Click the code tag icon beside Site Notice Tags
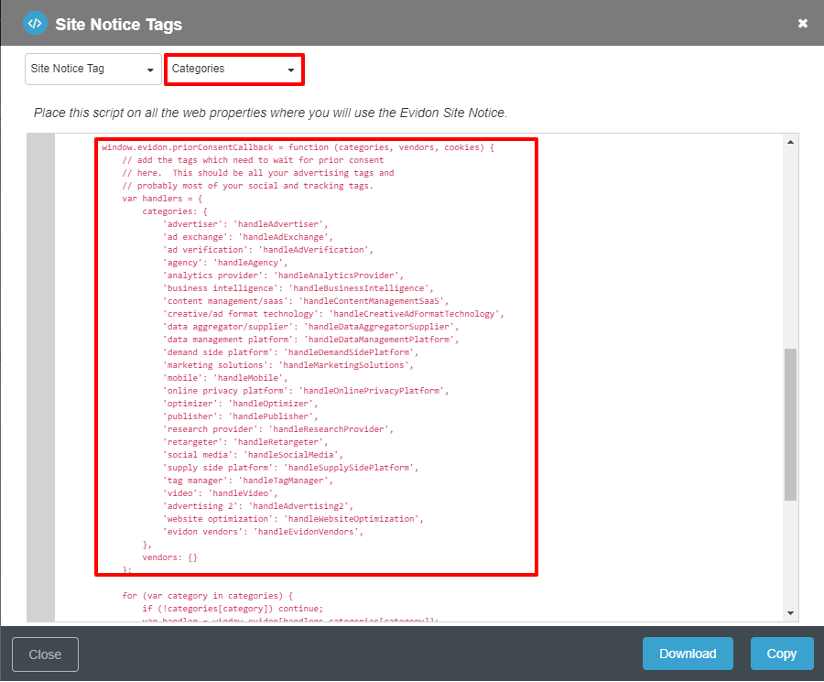 [x=35, y=24]
